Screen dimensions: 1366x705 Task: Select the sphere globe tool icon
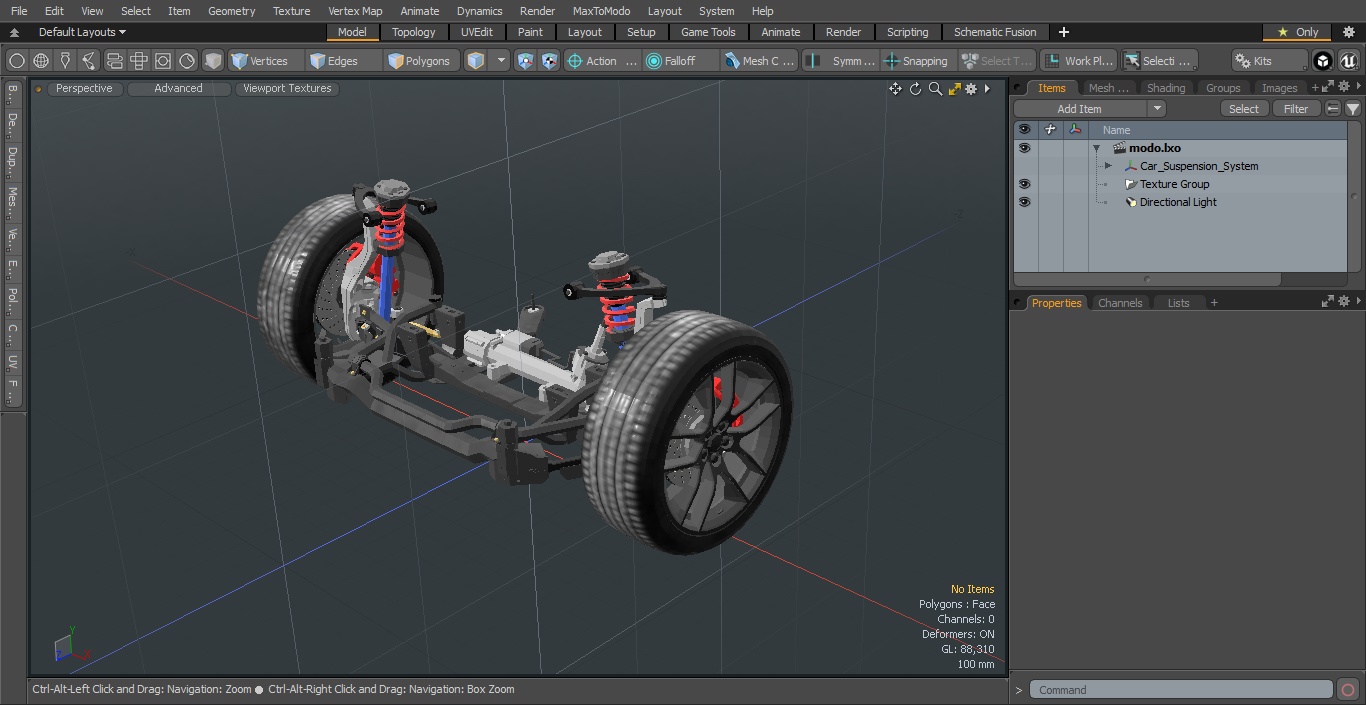pos(41,61)
